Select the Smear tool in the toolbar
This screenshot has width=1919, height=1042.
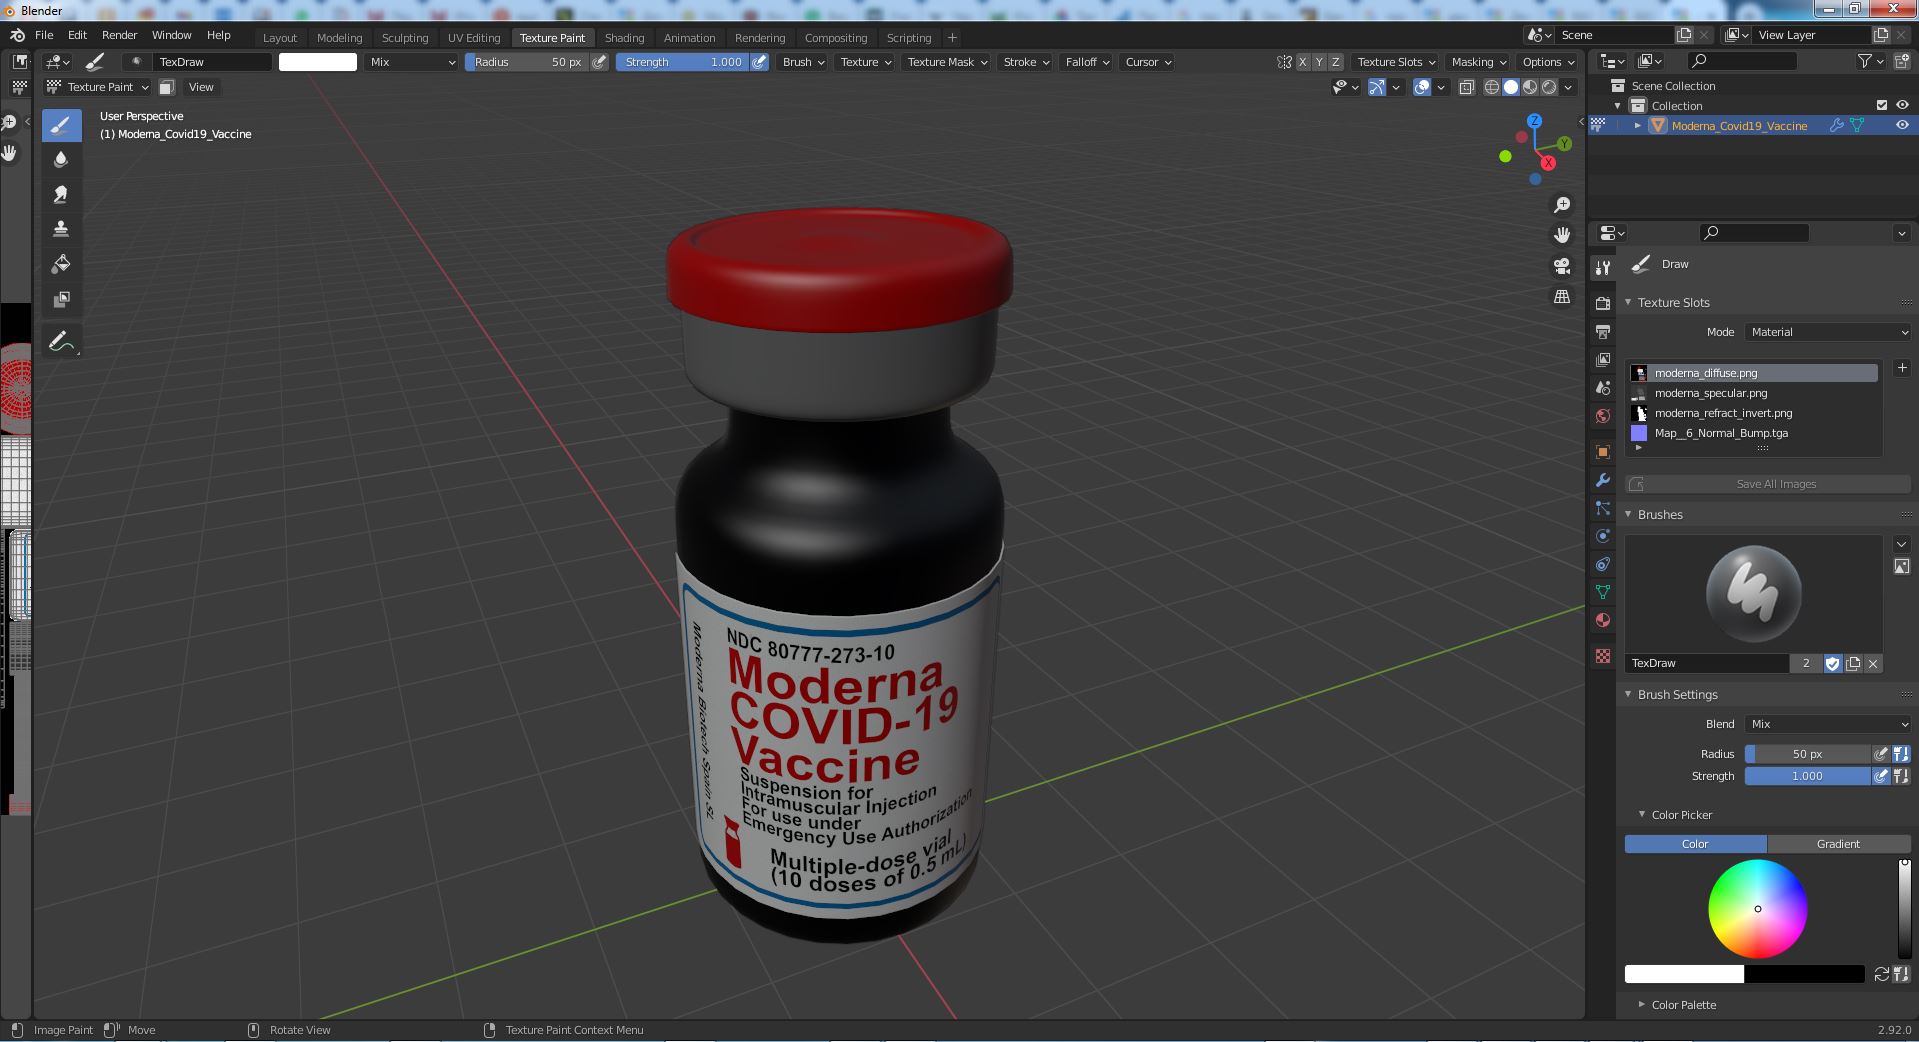(61, 195)
